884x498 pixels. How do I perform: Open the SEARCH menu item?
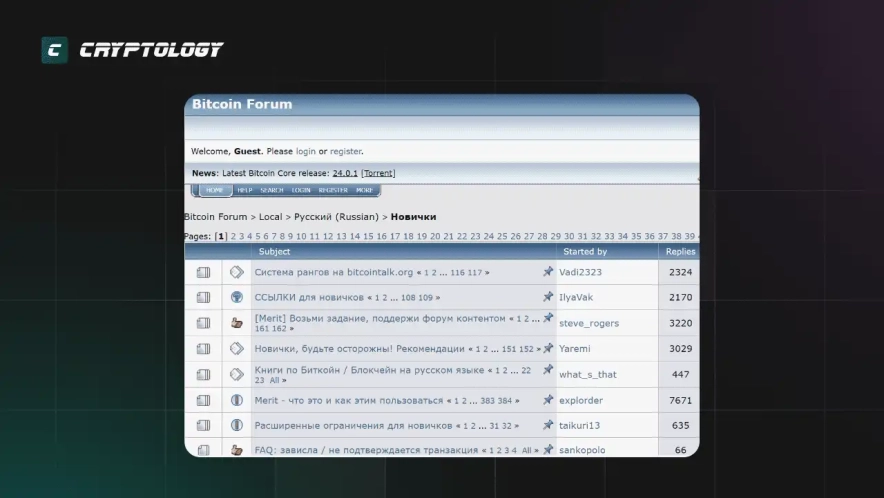click(x=271, y=190)
